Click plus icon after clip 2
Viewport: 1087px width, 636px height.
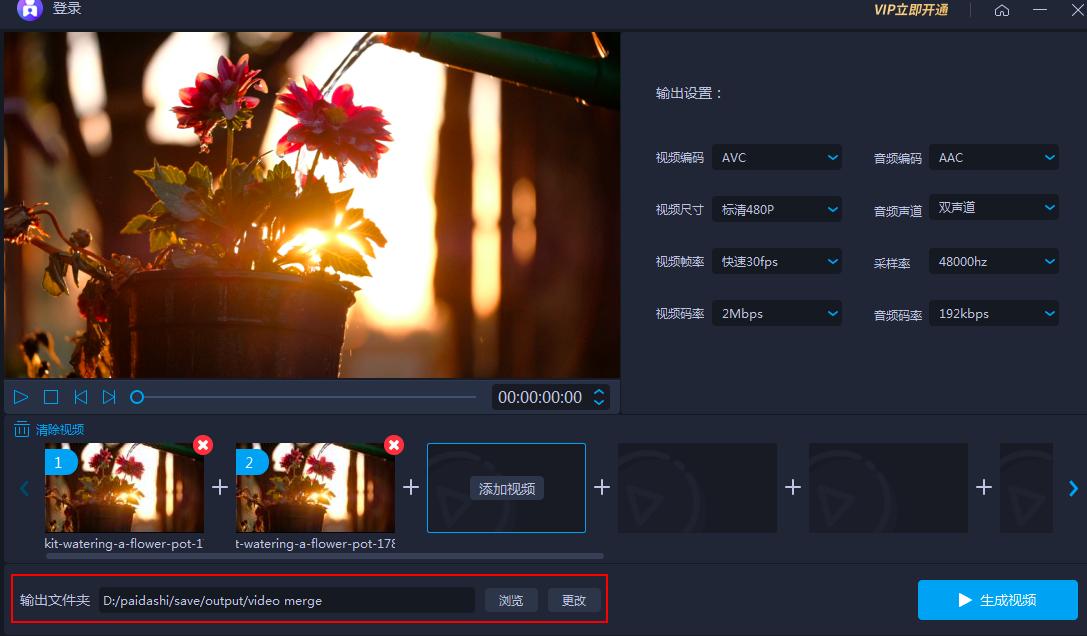click(x=411, y=487)
